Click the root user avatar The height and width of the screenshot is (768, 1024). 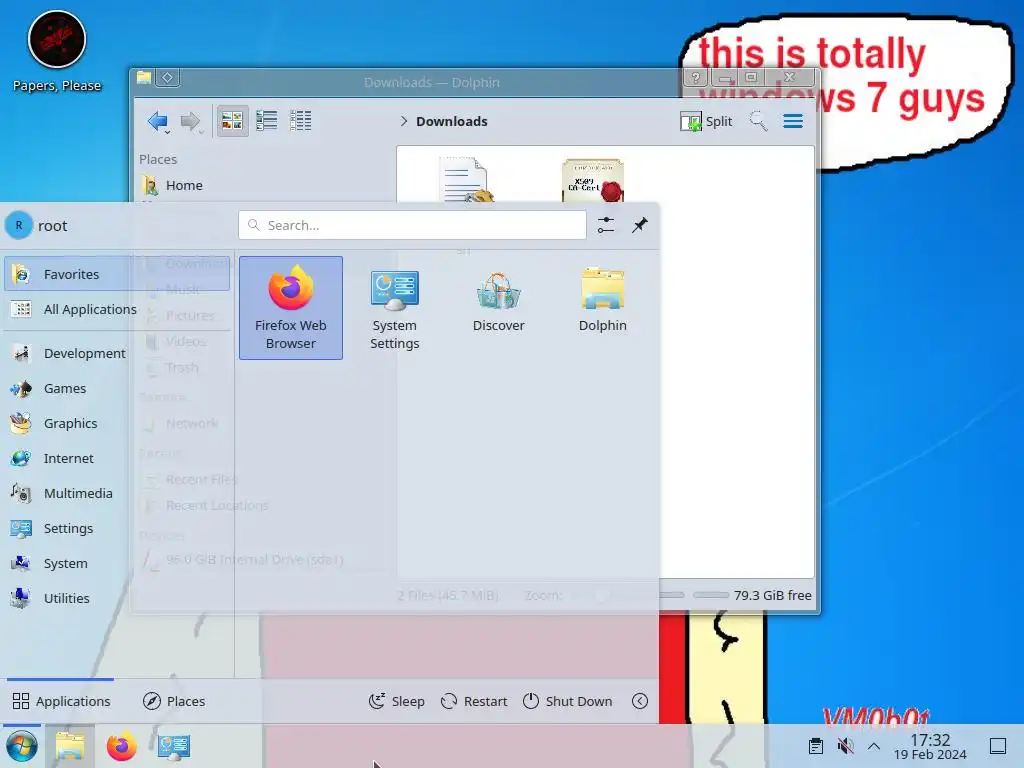coord(19,225)
